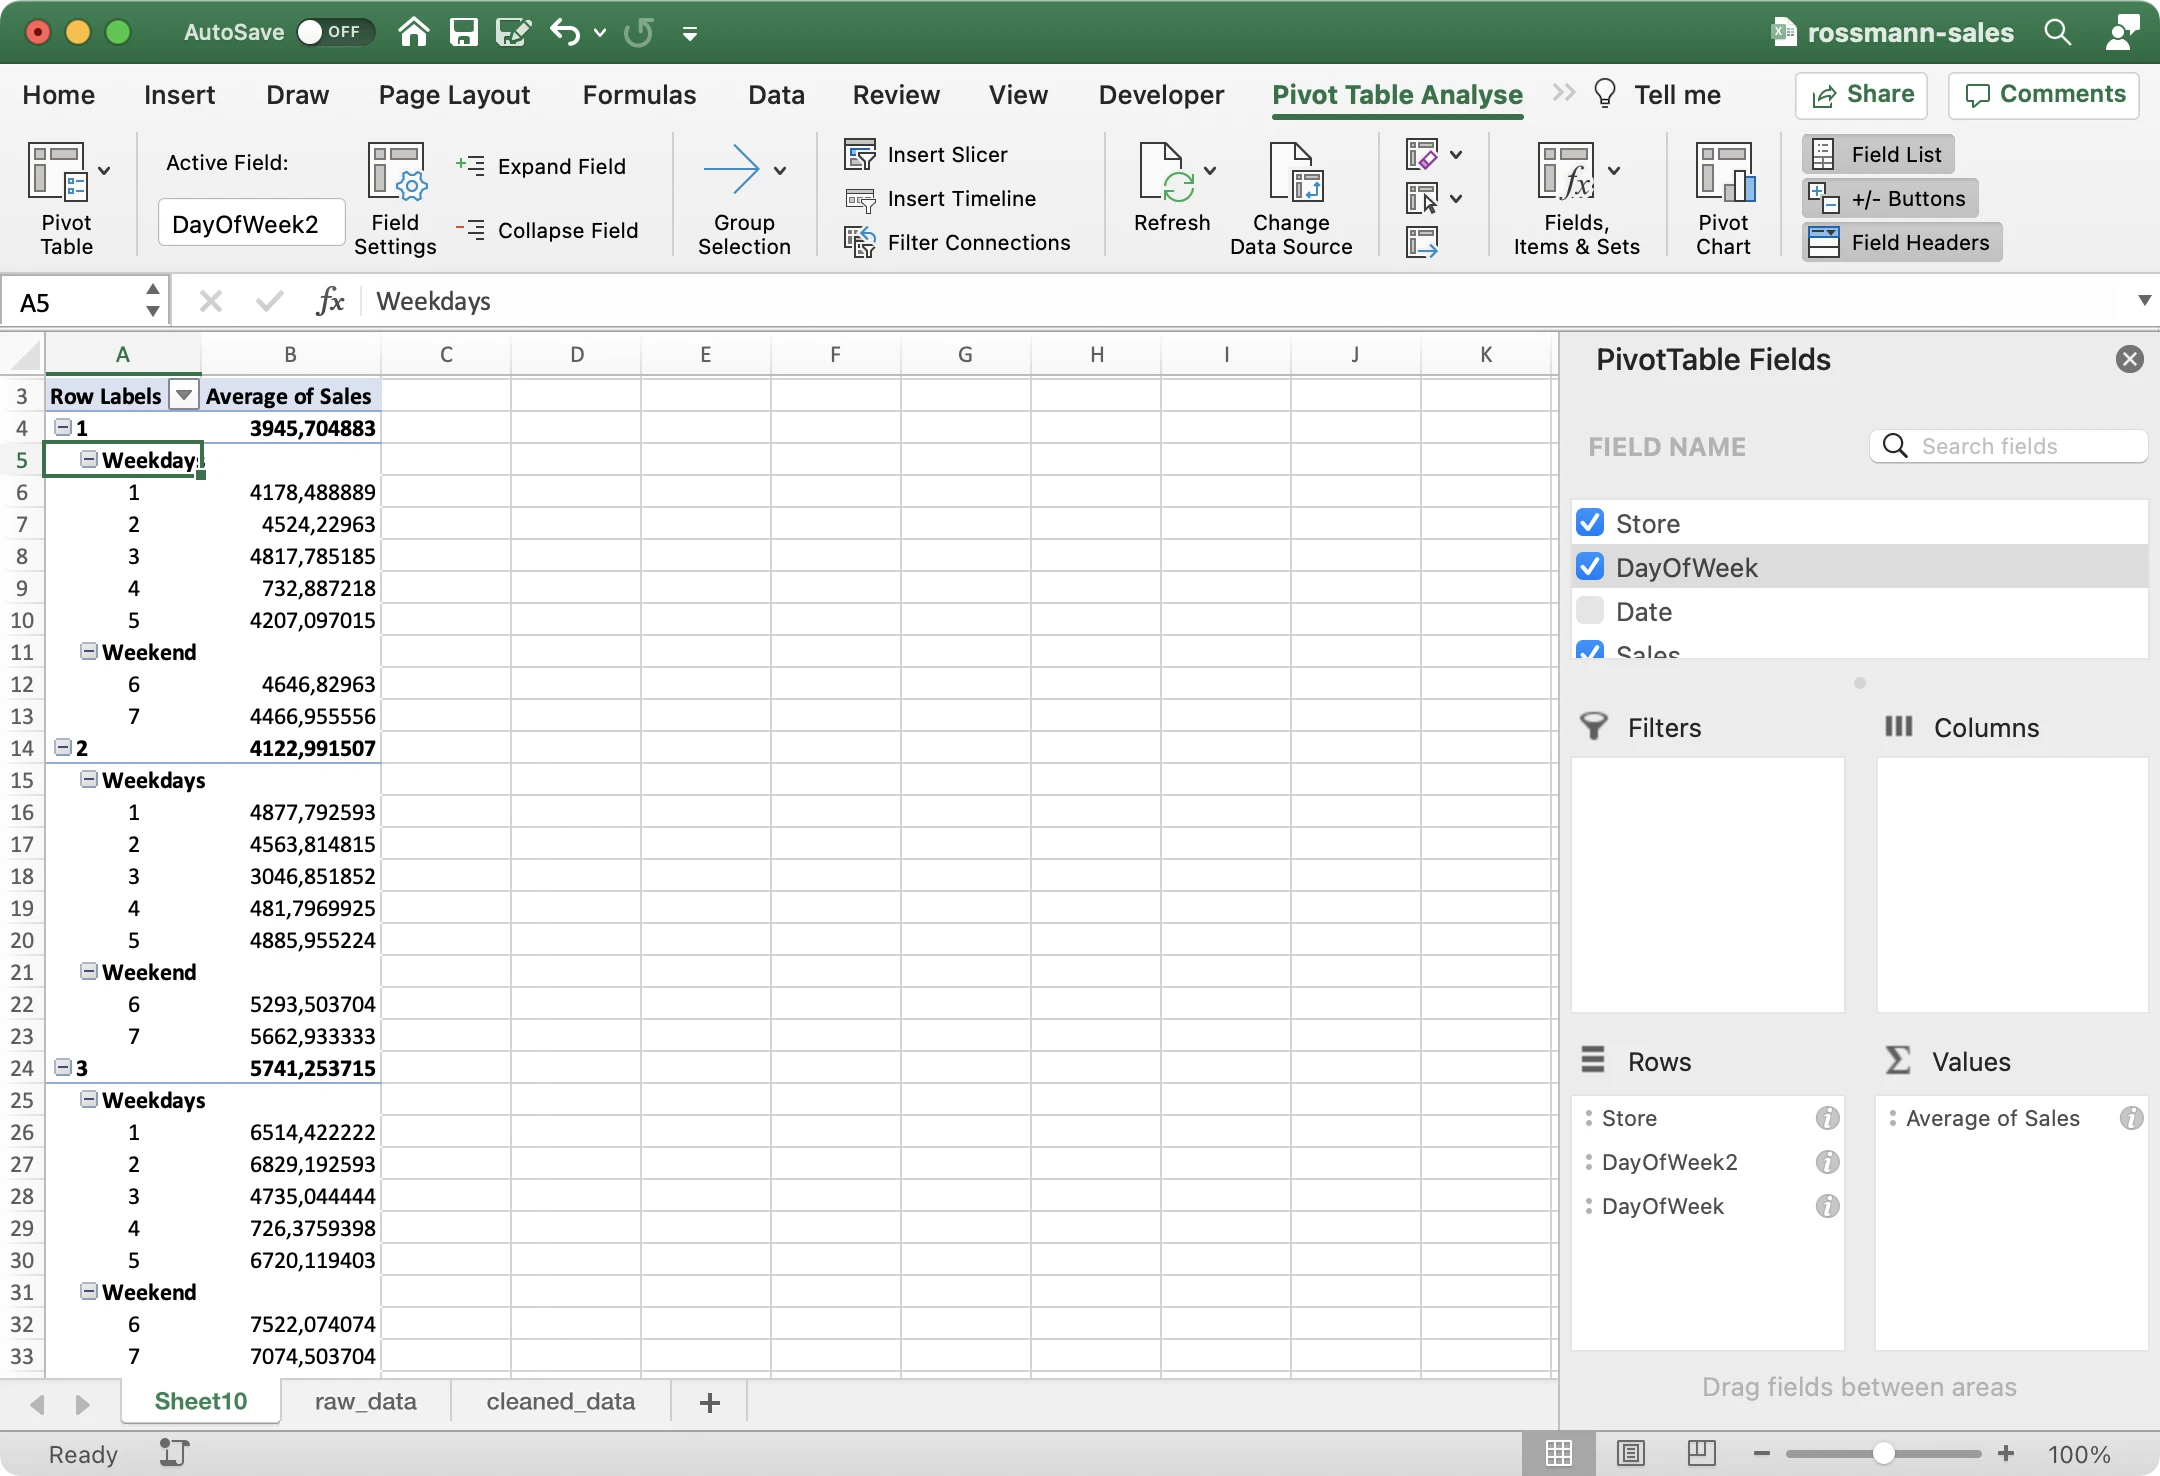Click the Field List button icon
2160x1476 pixels.
[x=1825, y=153]
